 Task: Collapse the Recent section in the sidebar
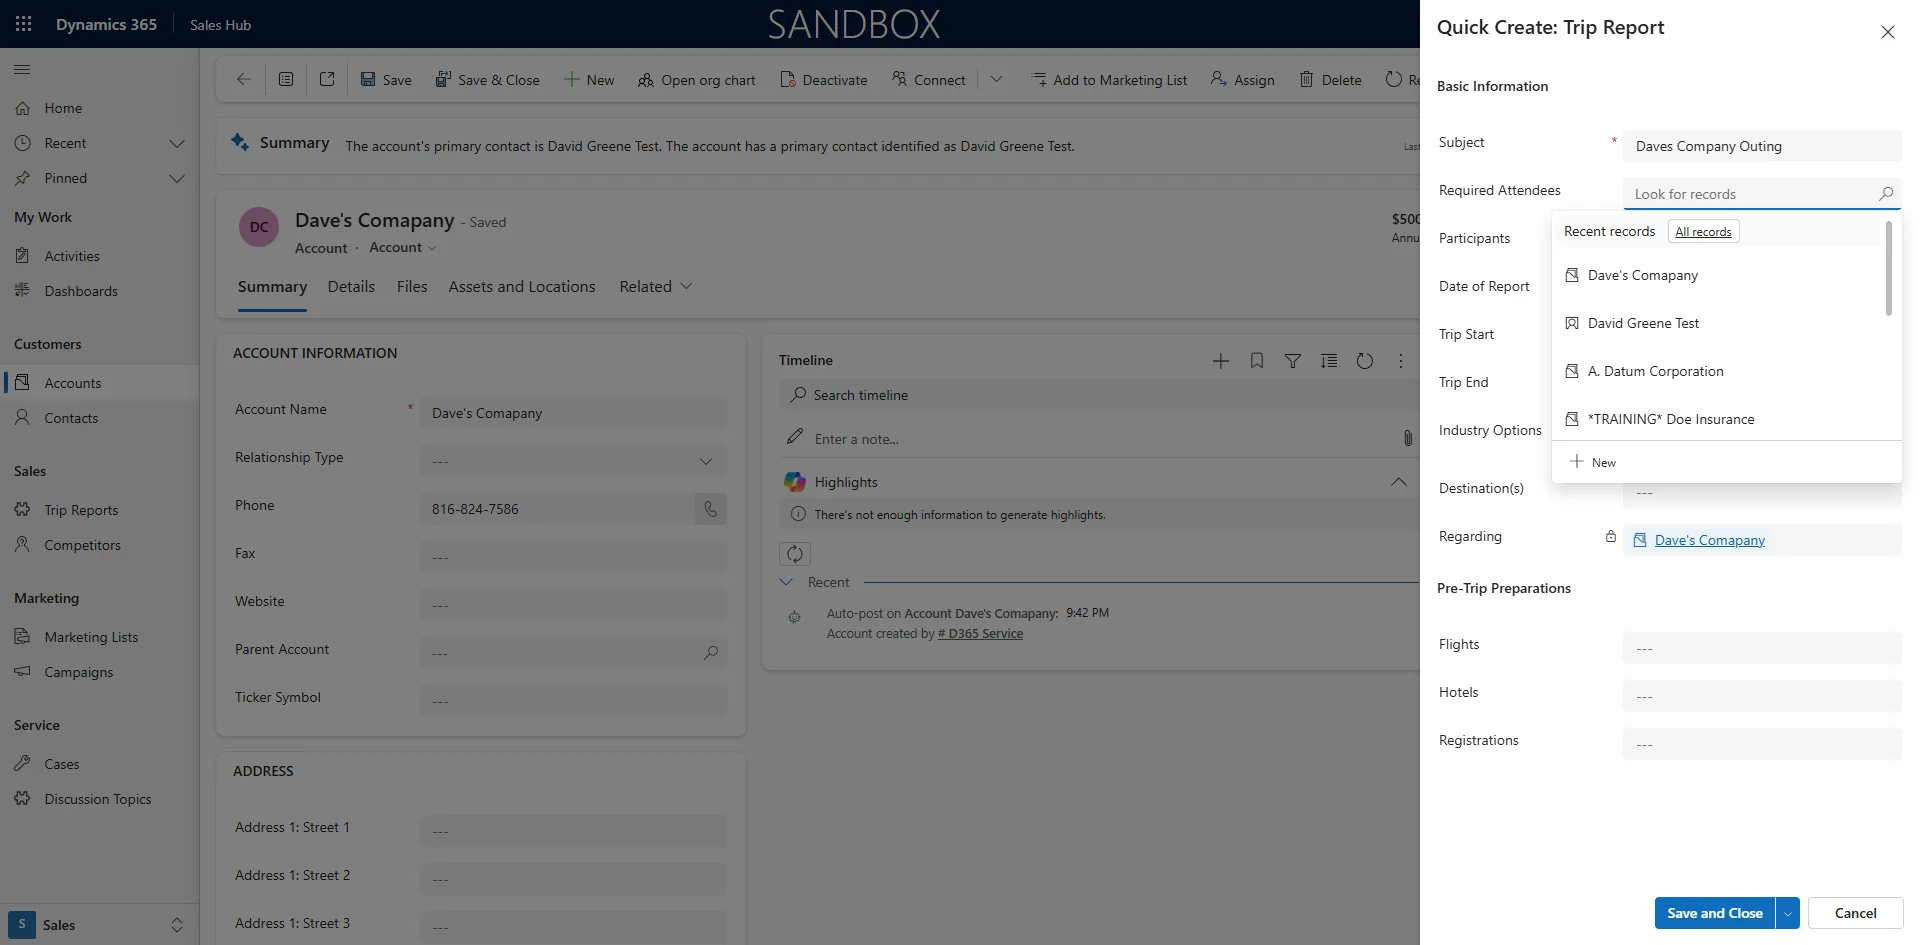(177, 143)
